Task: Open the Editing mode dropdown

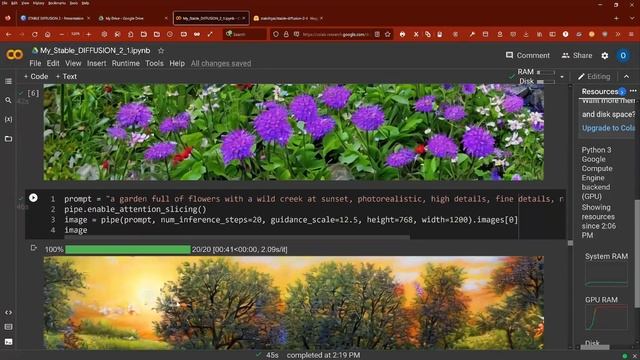Action: click(594, 77)
